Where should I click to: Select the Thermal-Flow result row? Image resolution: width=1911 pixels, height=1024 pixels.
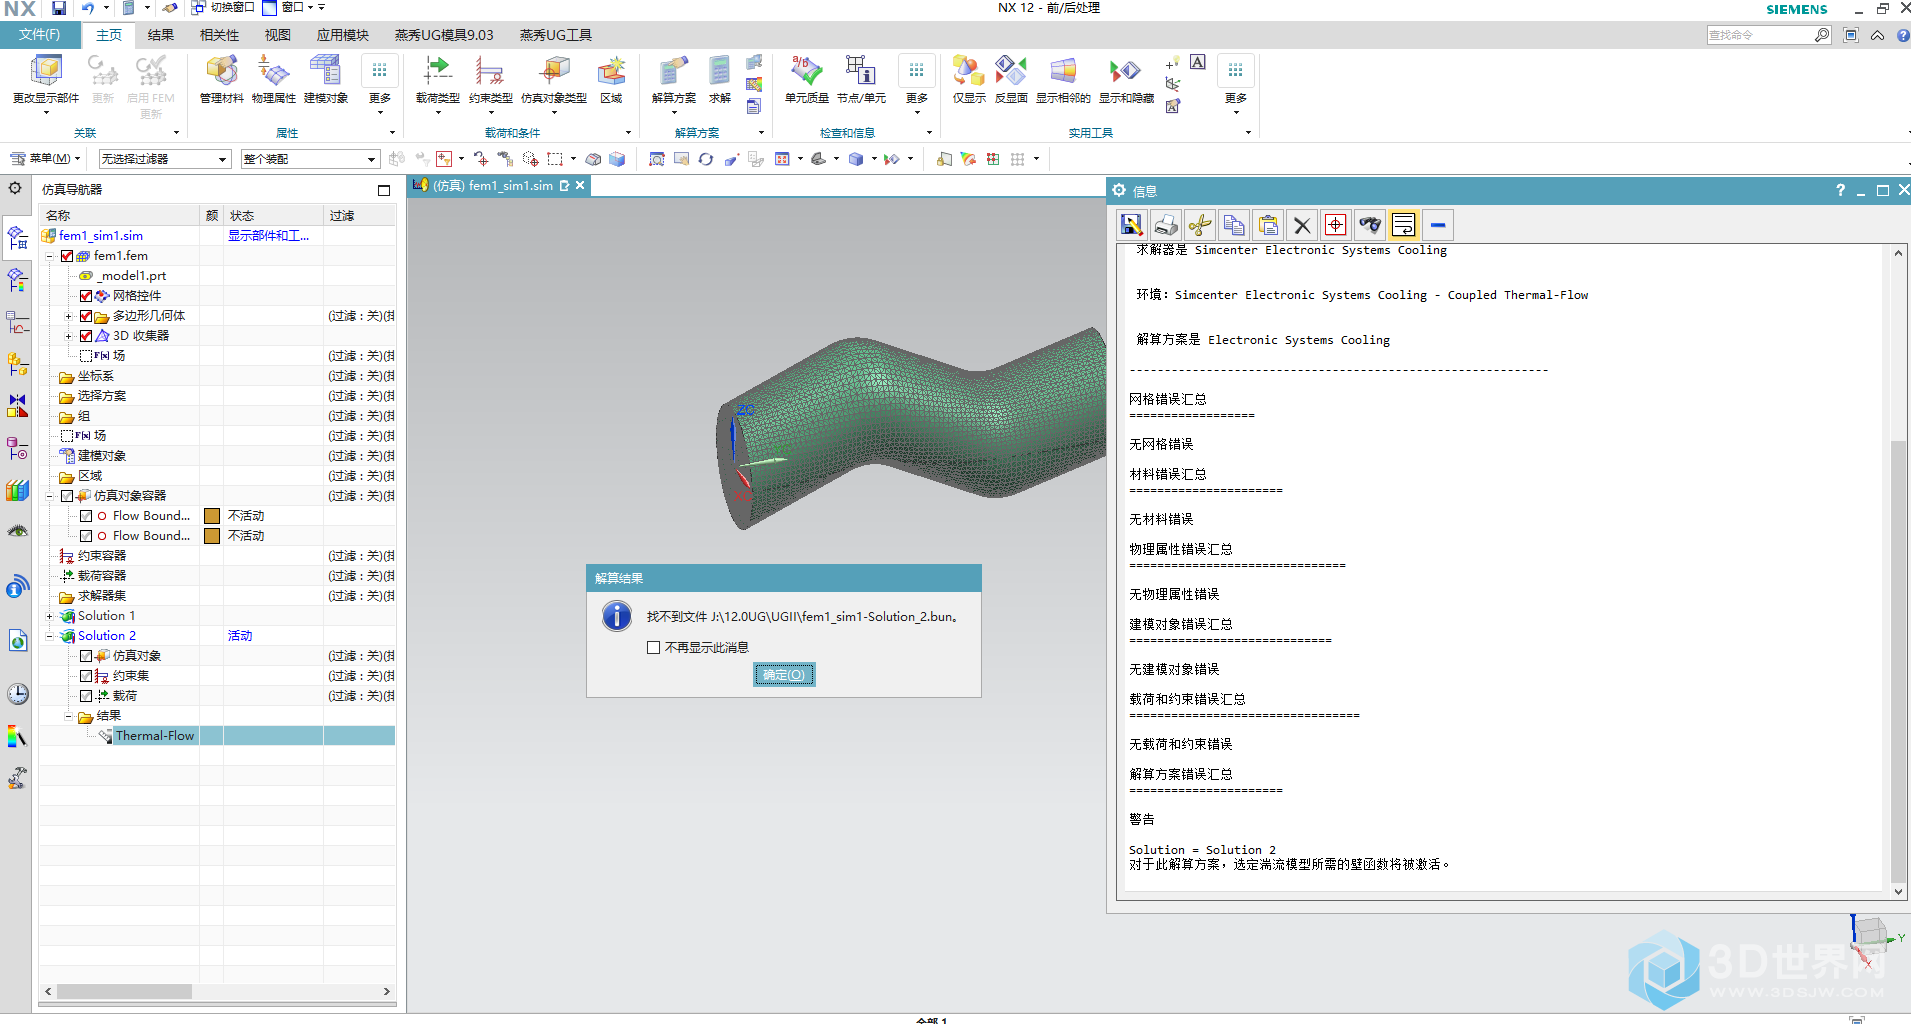point(217,736)
